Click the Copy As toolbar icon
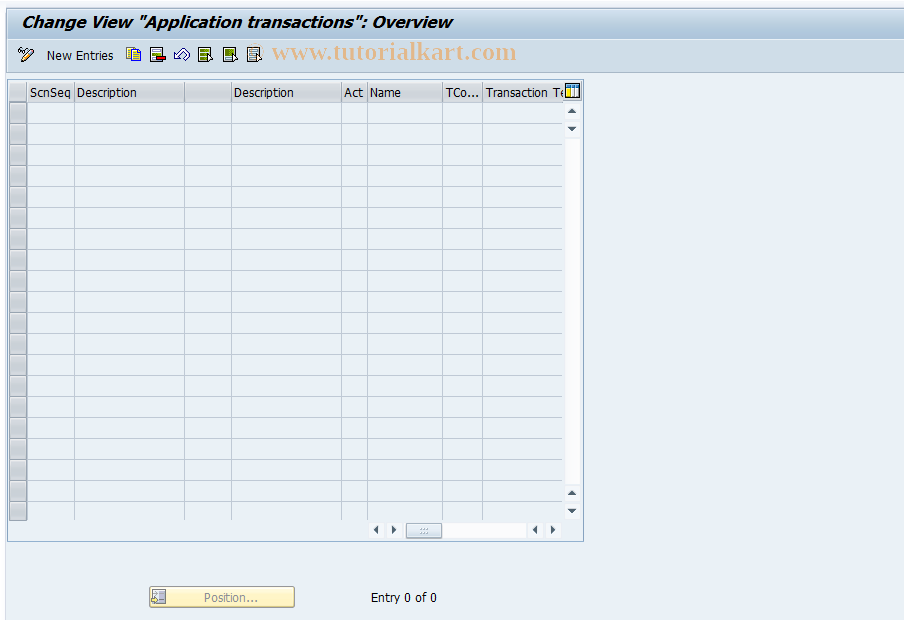The width and height of the screenshot is (904, 620). click(x=134, y=55)
